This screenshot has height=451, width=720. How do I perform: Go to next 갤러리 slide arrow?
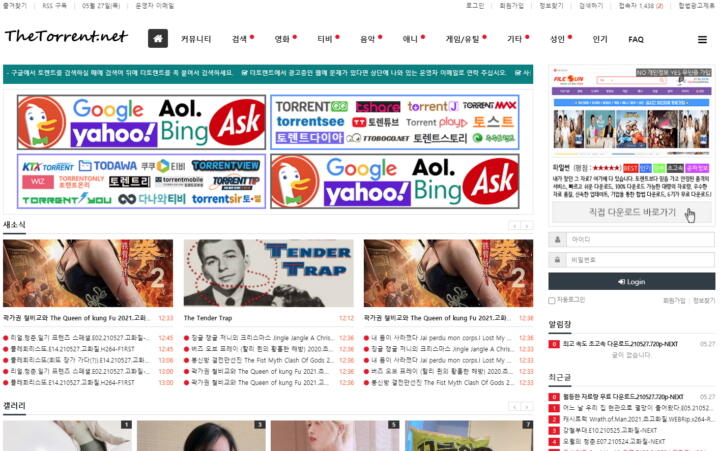point(527,407)
